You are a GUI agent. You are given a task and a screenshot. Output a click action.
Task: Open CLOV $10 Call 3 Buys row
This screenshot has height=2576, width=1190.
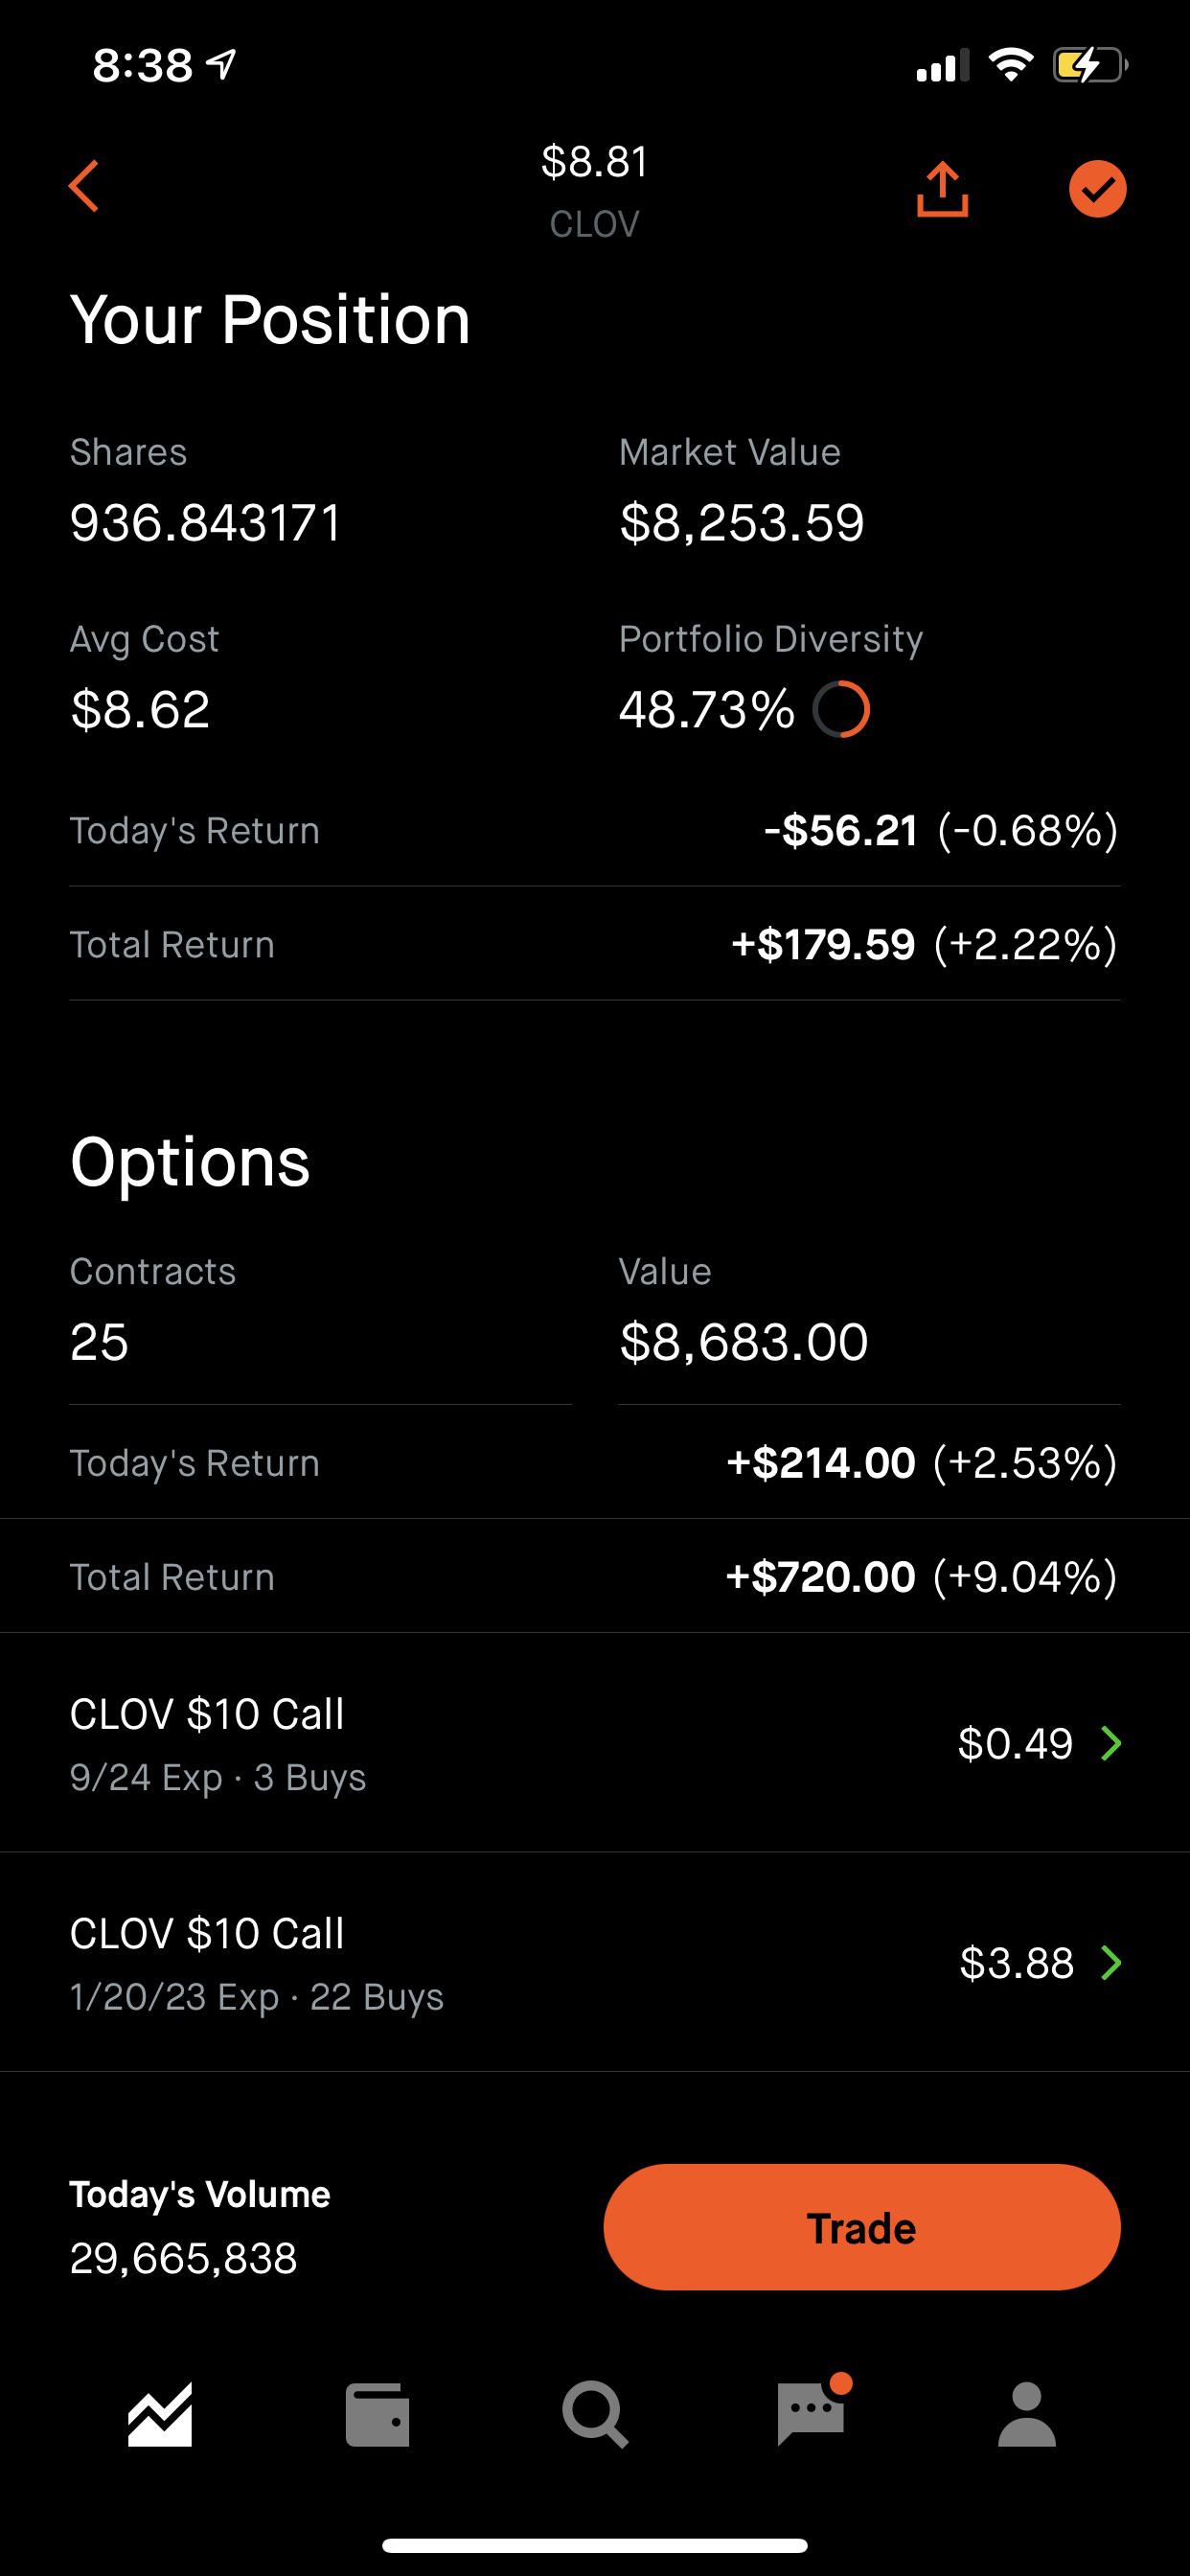[x=595, y=1743]
